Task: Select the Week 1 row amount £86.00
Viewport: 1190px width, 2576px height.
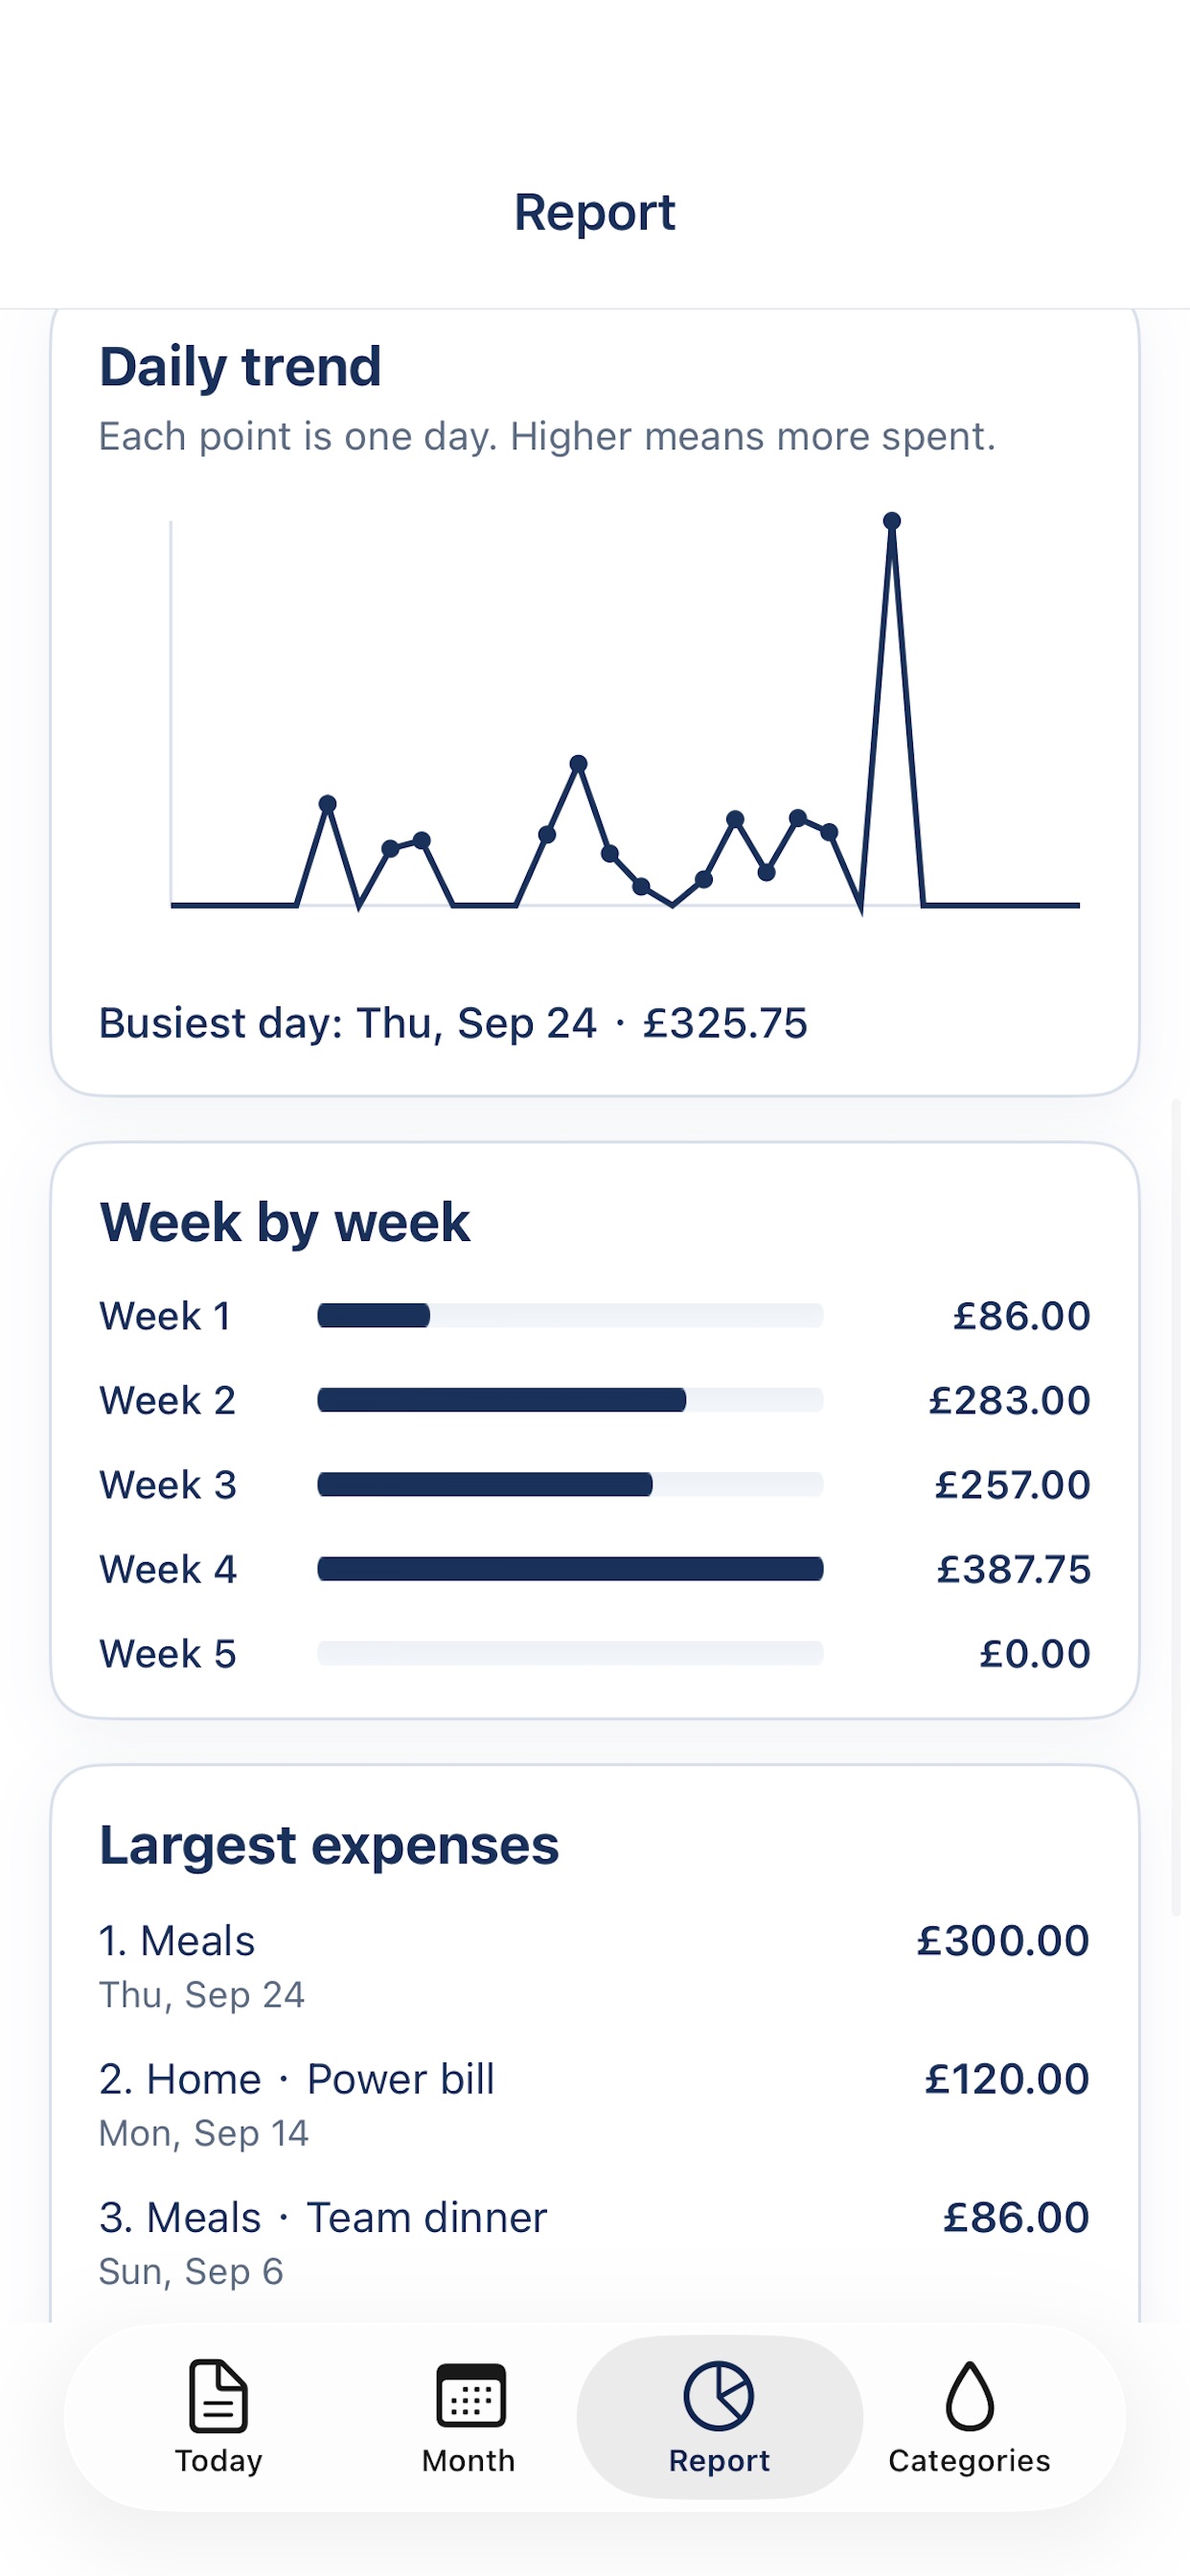Action: click(1021, 1316)
